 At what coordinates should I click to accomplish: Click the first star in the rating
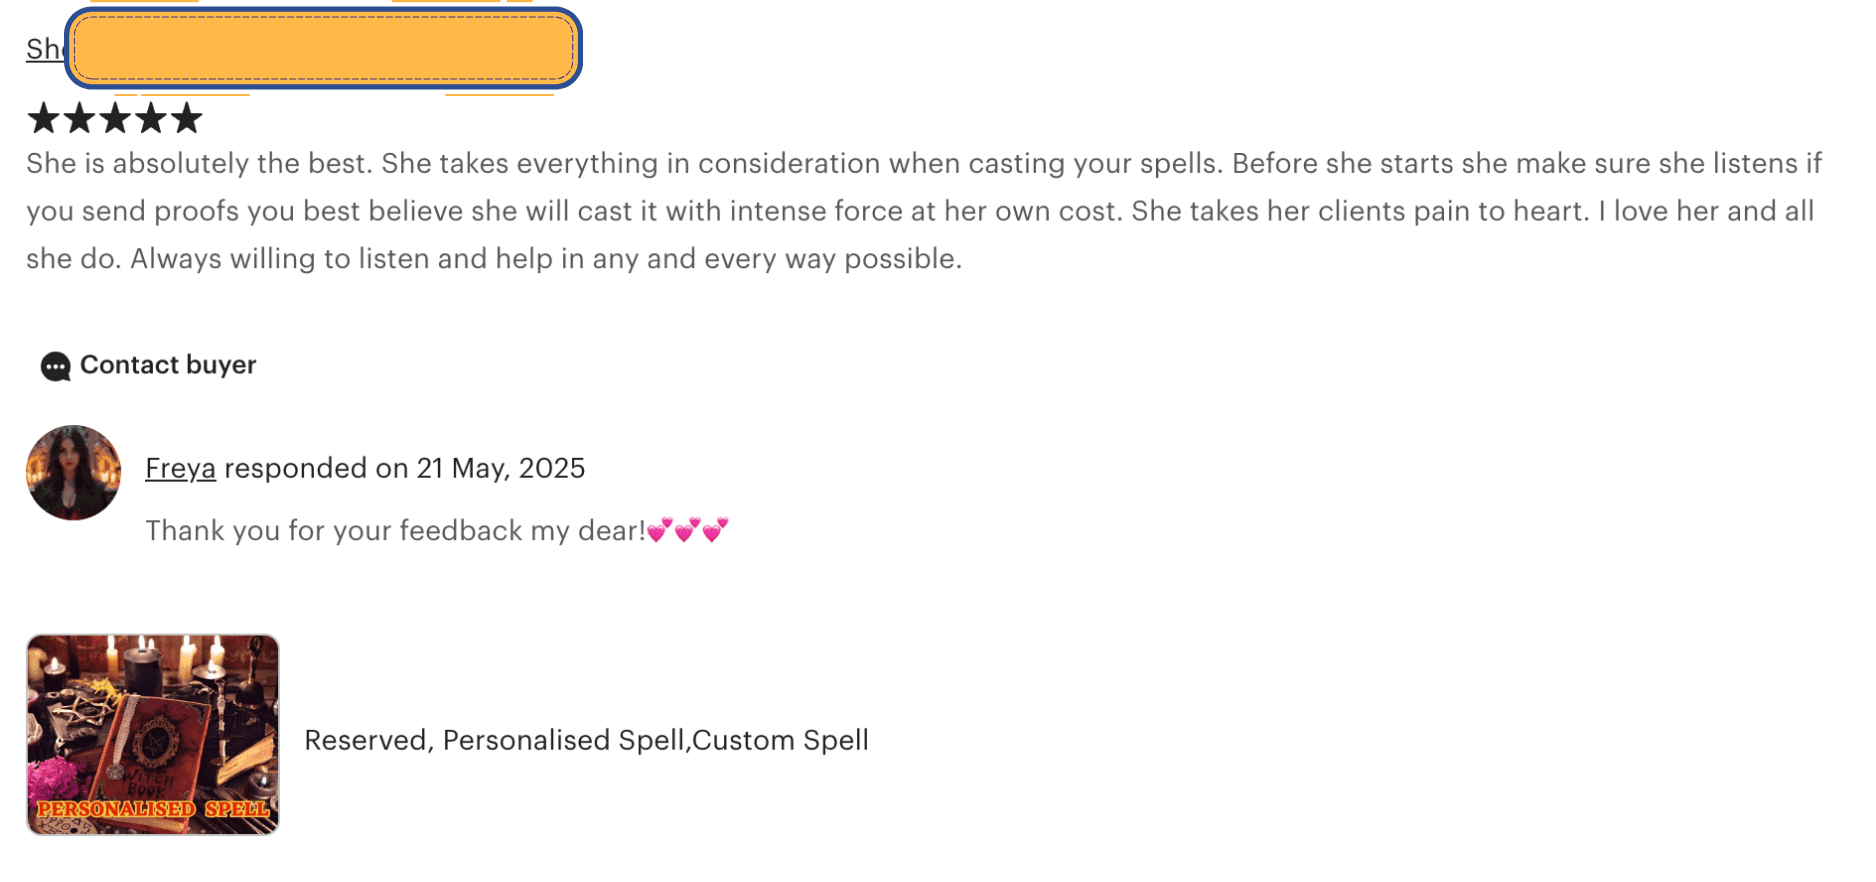pyautogui.click(x=43, y=119)
